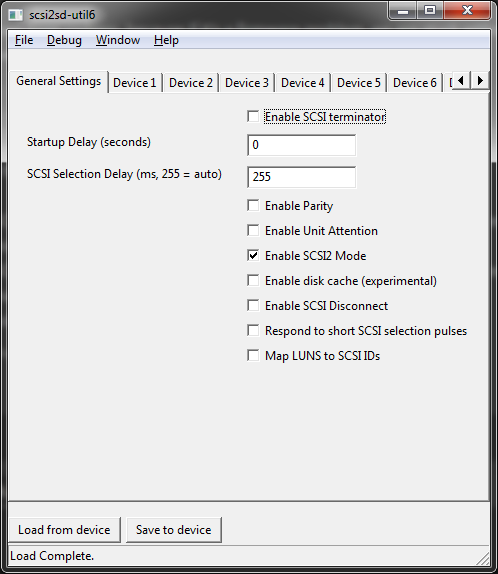Check Enable Unit Attention
498x574 pixels.
click(253, 231)
